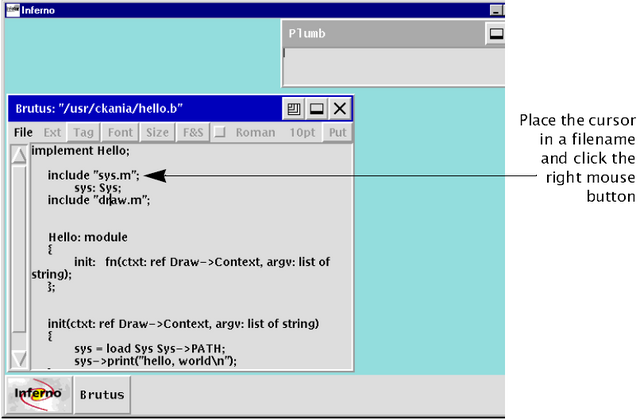The width and height of the screenshot is (640, 420).
Task: Click the line "Hello: module"
Action: point(88,237)
